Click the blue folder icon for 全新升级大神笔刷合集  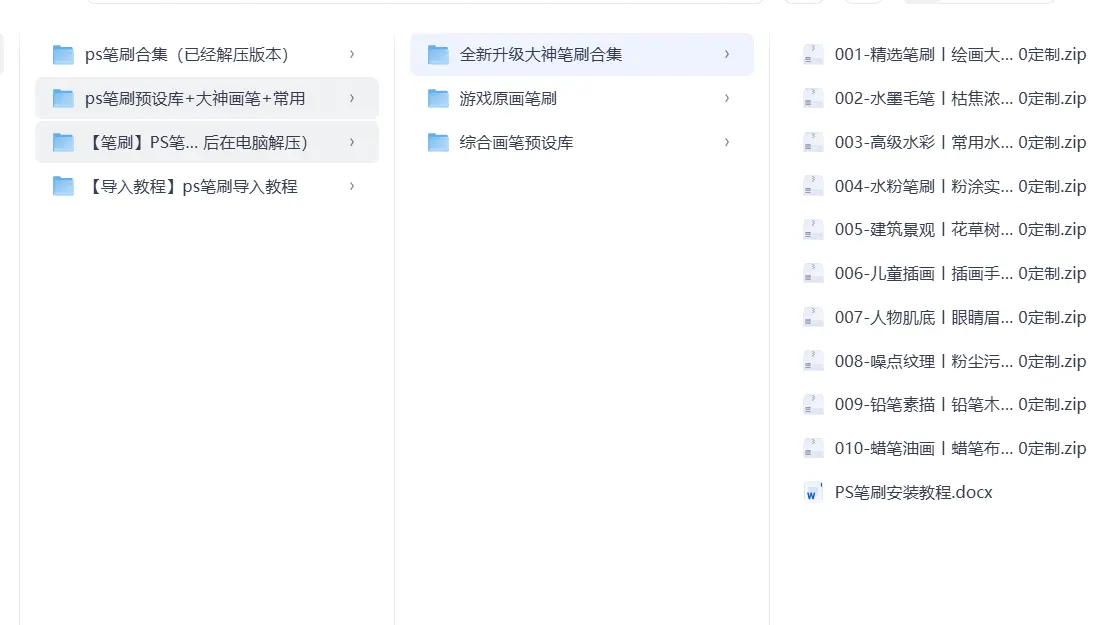coord(437,55)
